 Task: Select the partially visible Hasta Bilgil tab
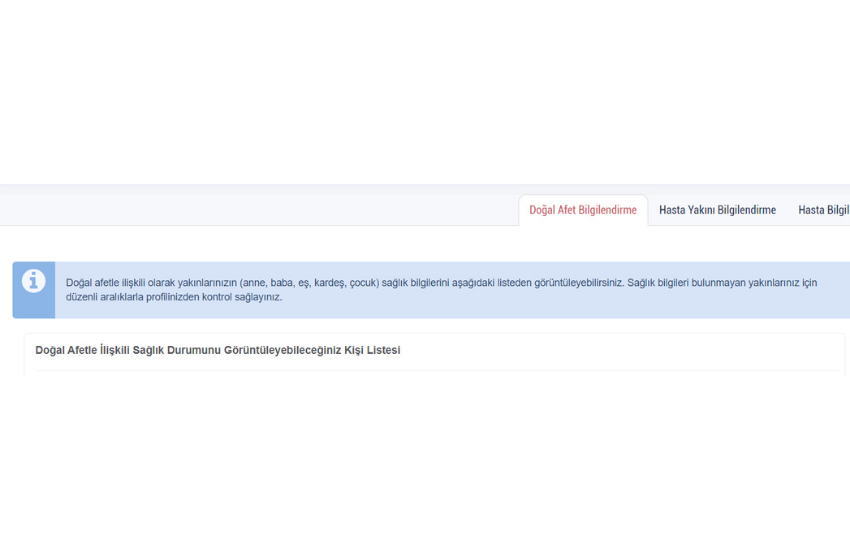(823, 210)
